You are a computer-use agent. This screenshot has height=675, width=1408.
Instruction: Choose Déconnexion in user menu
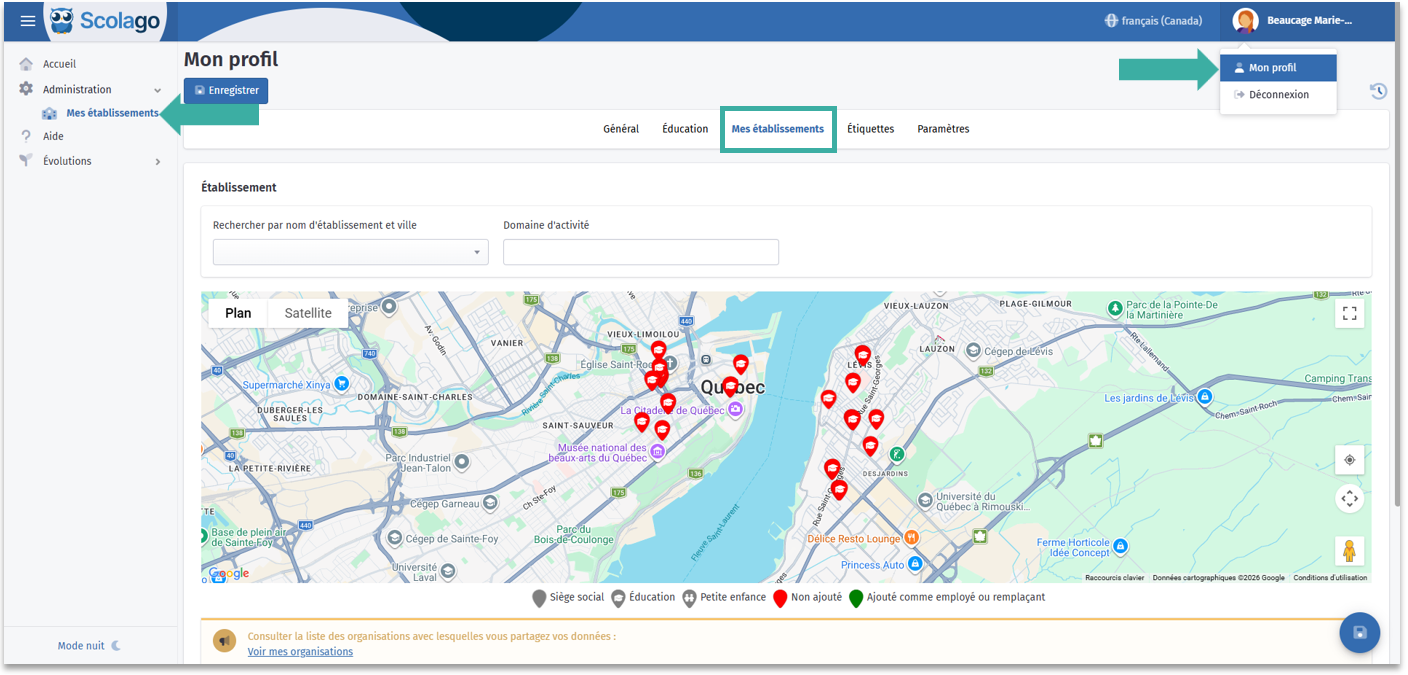click(1278, 95)
